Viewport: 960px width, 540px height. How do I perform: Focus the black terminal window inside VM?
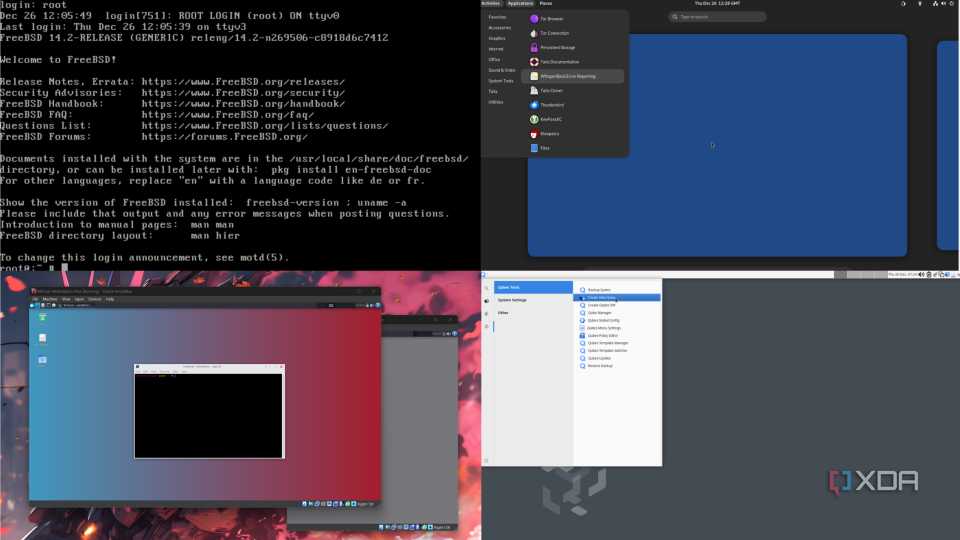click(x=209, y=416)
